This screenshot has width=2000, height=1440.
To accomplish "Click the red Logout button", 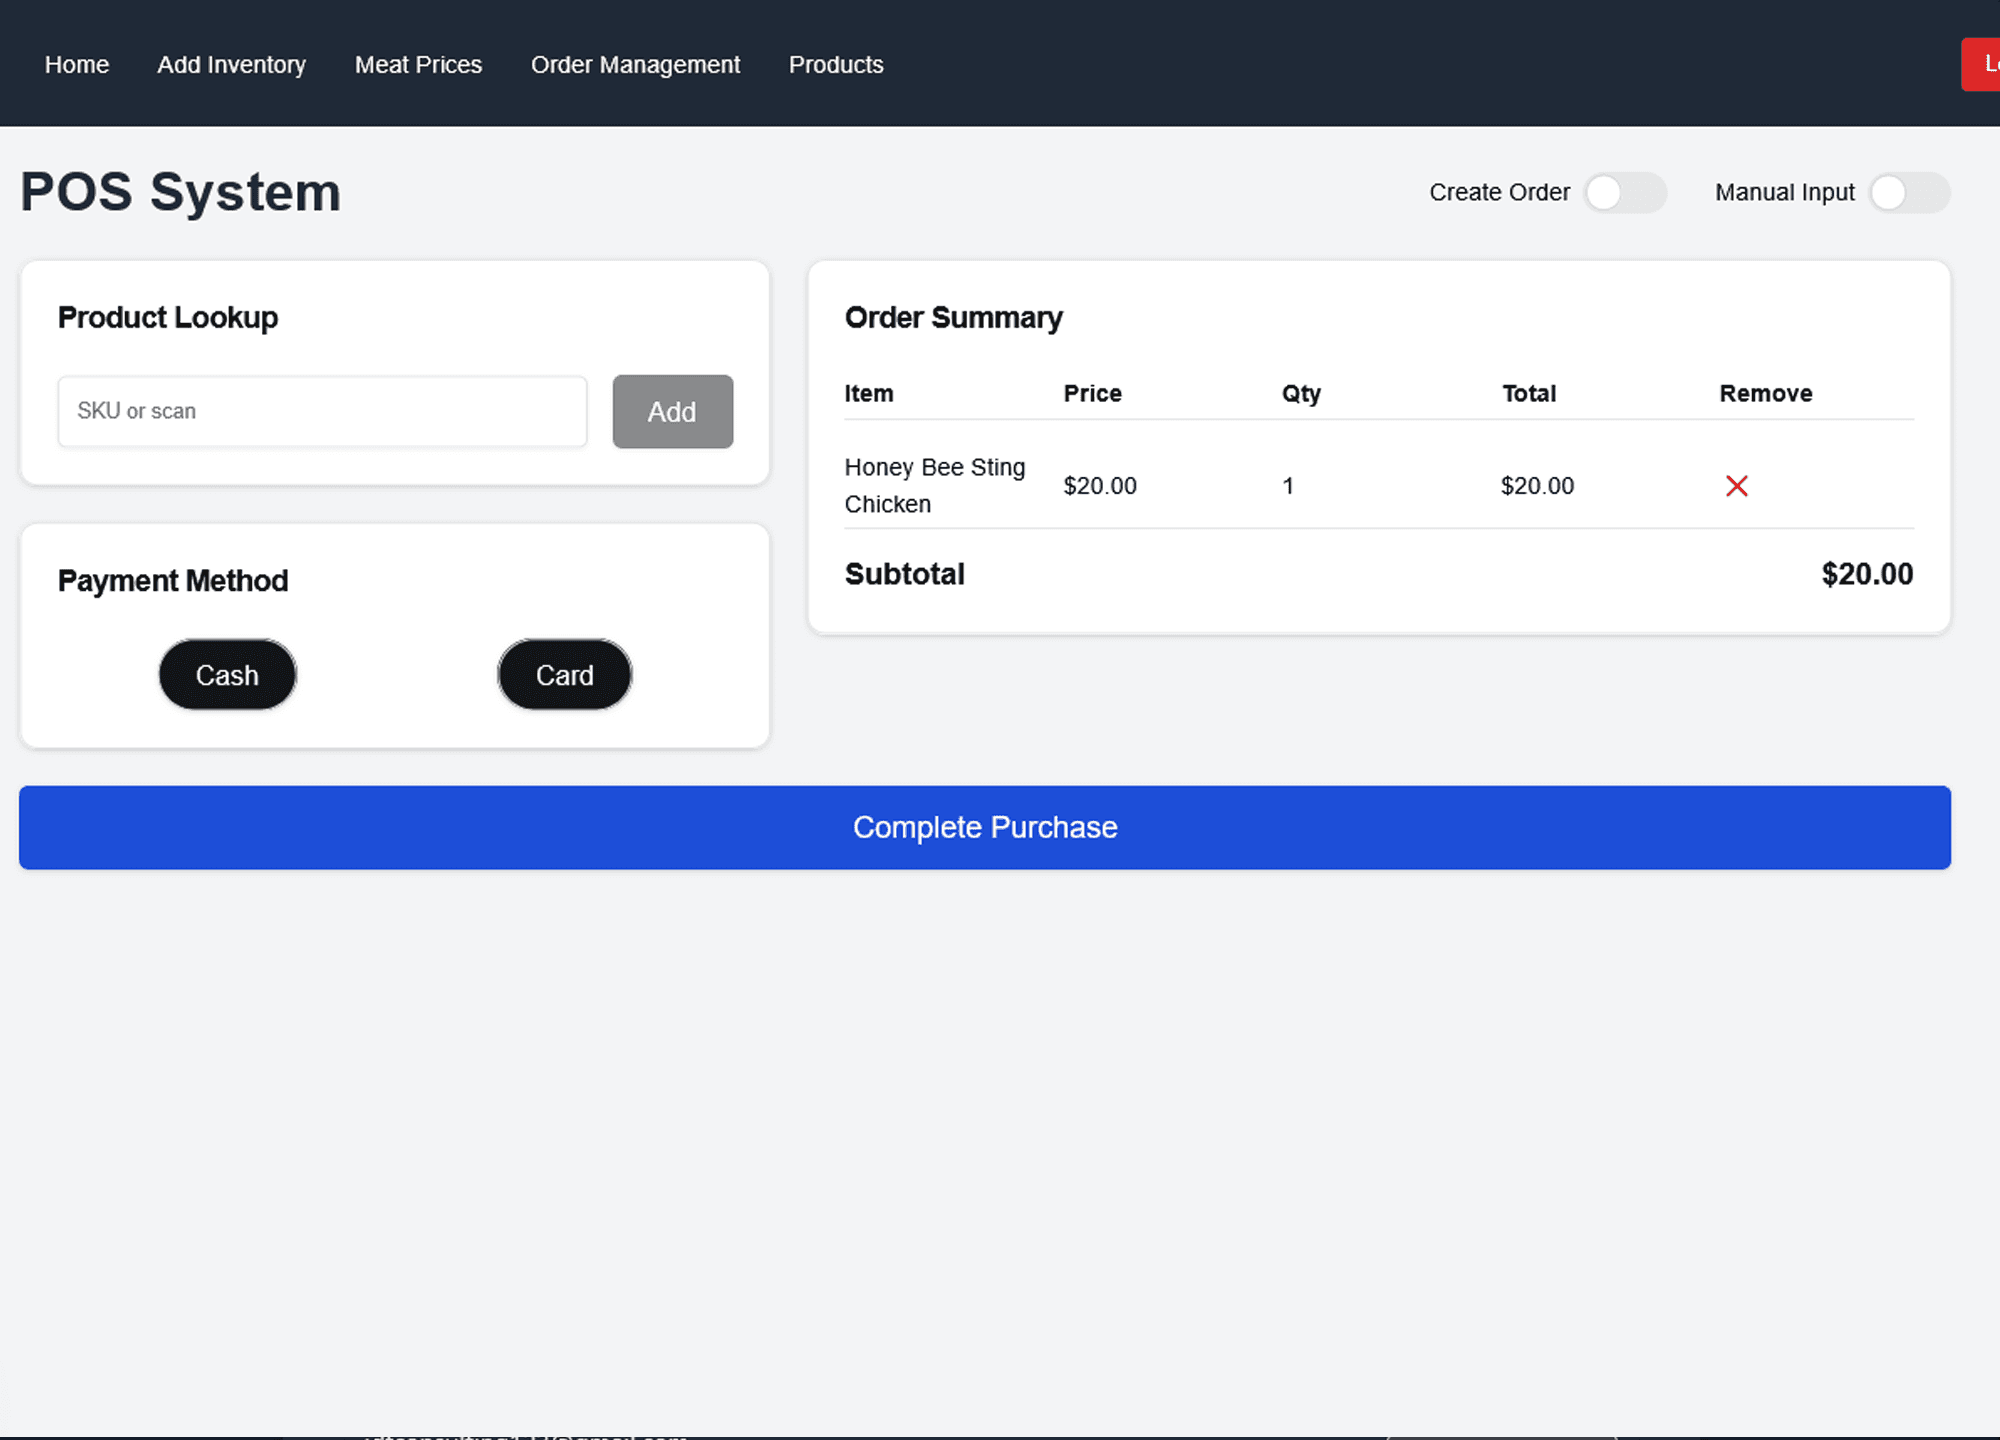I will coord(1984,64).
